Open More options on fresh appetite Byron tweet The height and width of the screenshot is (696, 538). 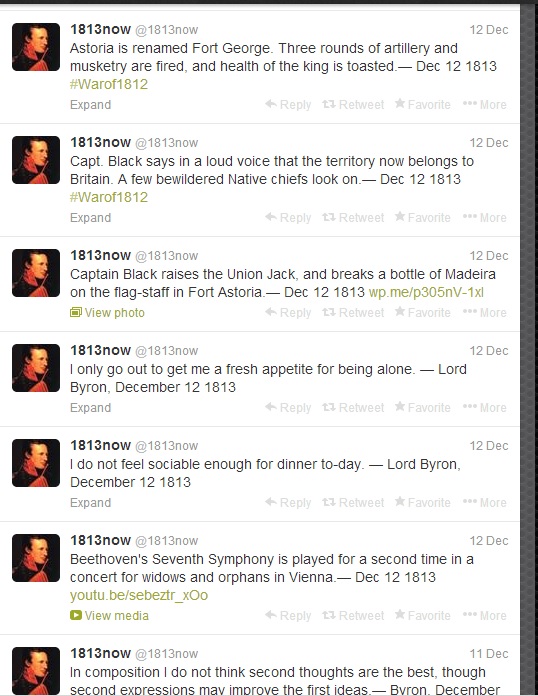484,407
